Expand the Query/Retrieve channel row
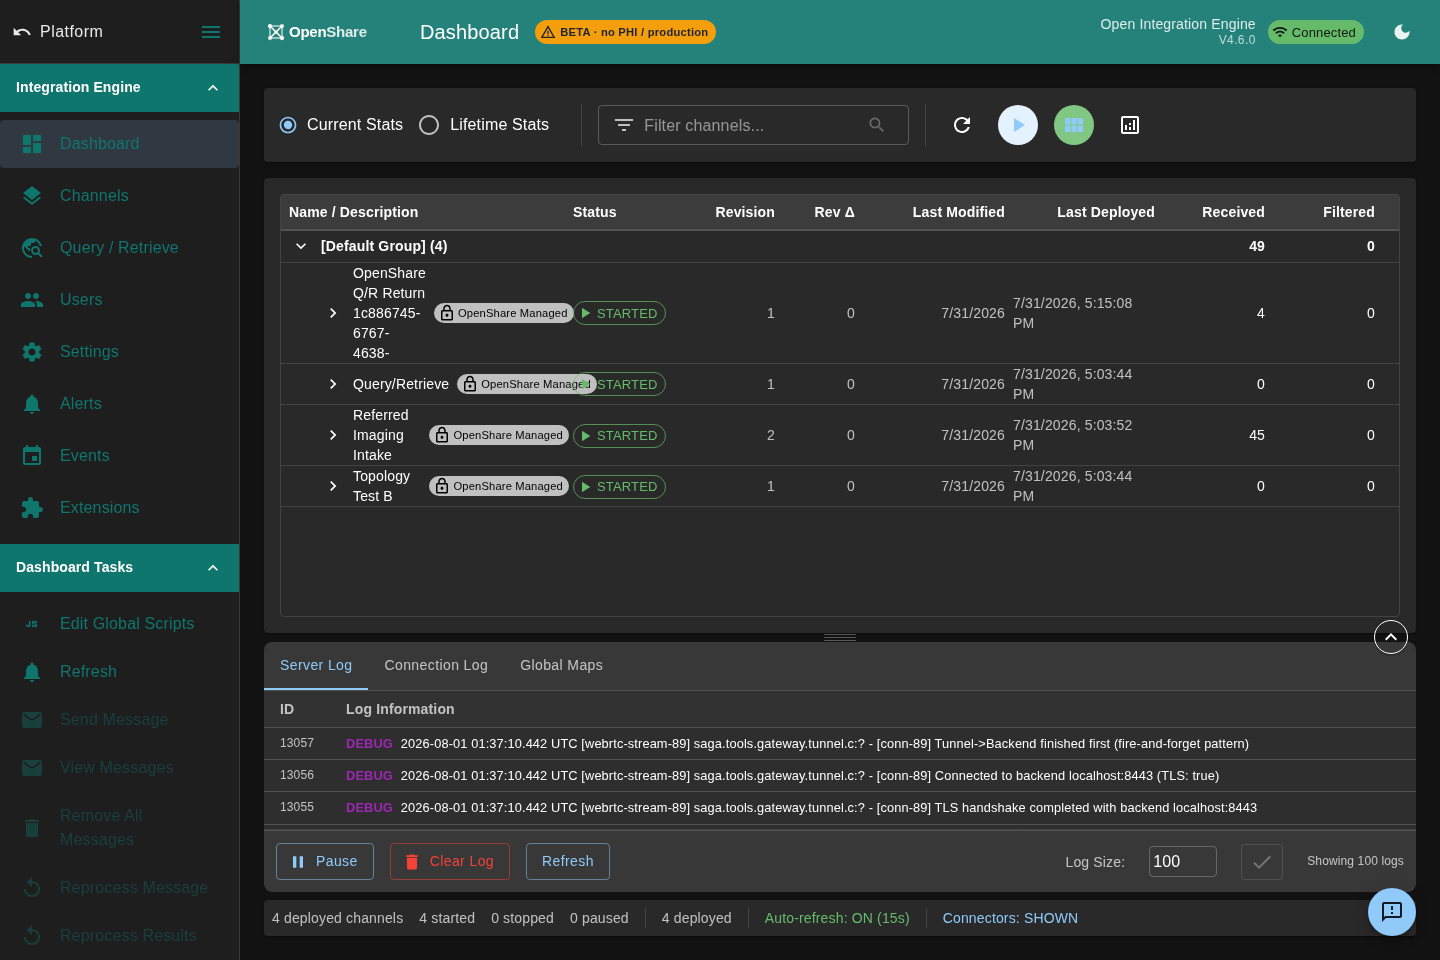 (333, 384)
